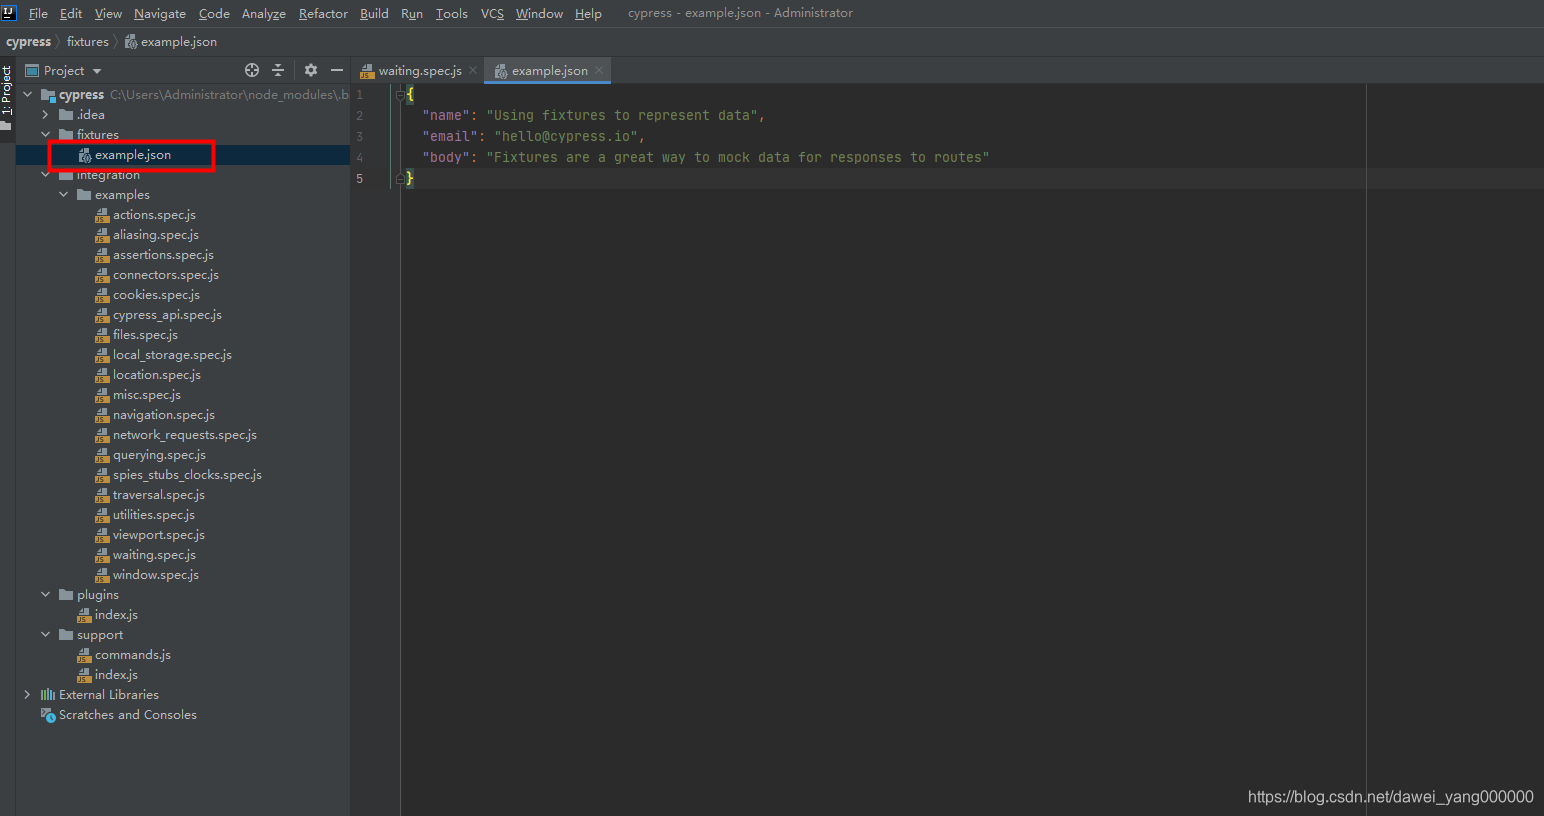Click the examples folder icon
This screenshot has height=816, width=1544.
(x=84, y=195)
